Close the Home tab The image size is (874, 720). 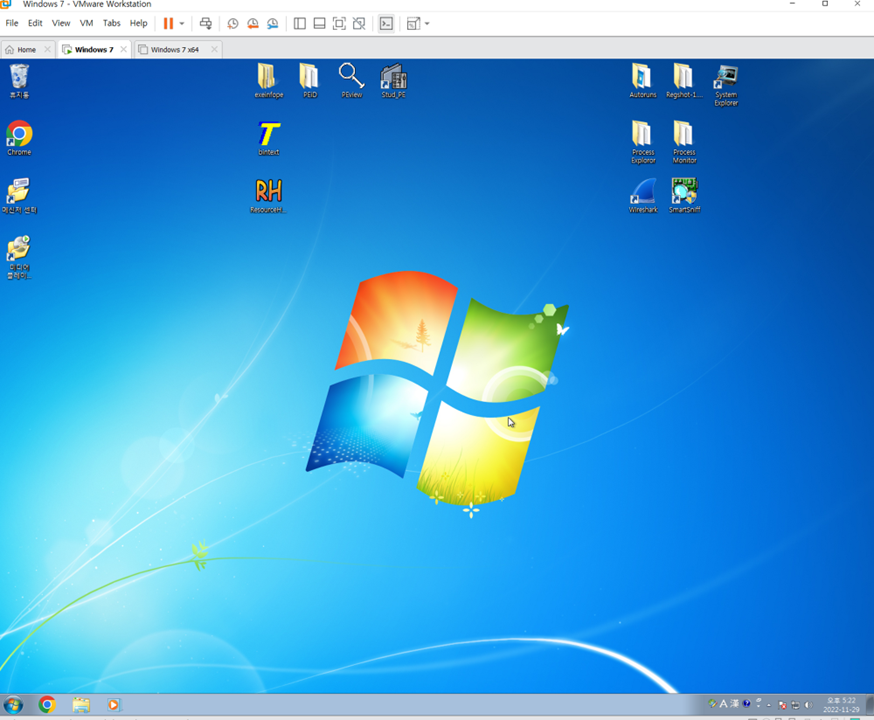point(47,50)
